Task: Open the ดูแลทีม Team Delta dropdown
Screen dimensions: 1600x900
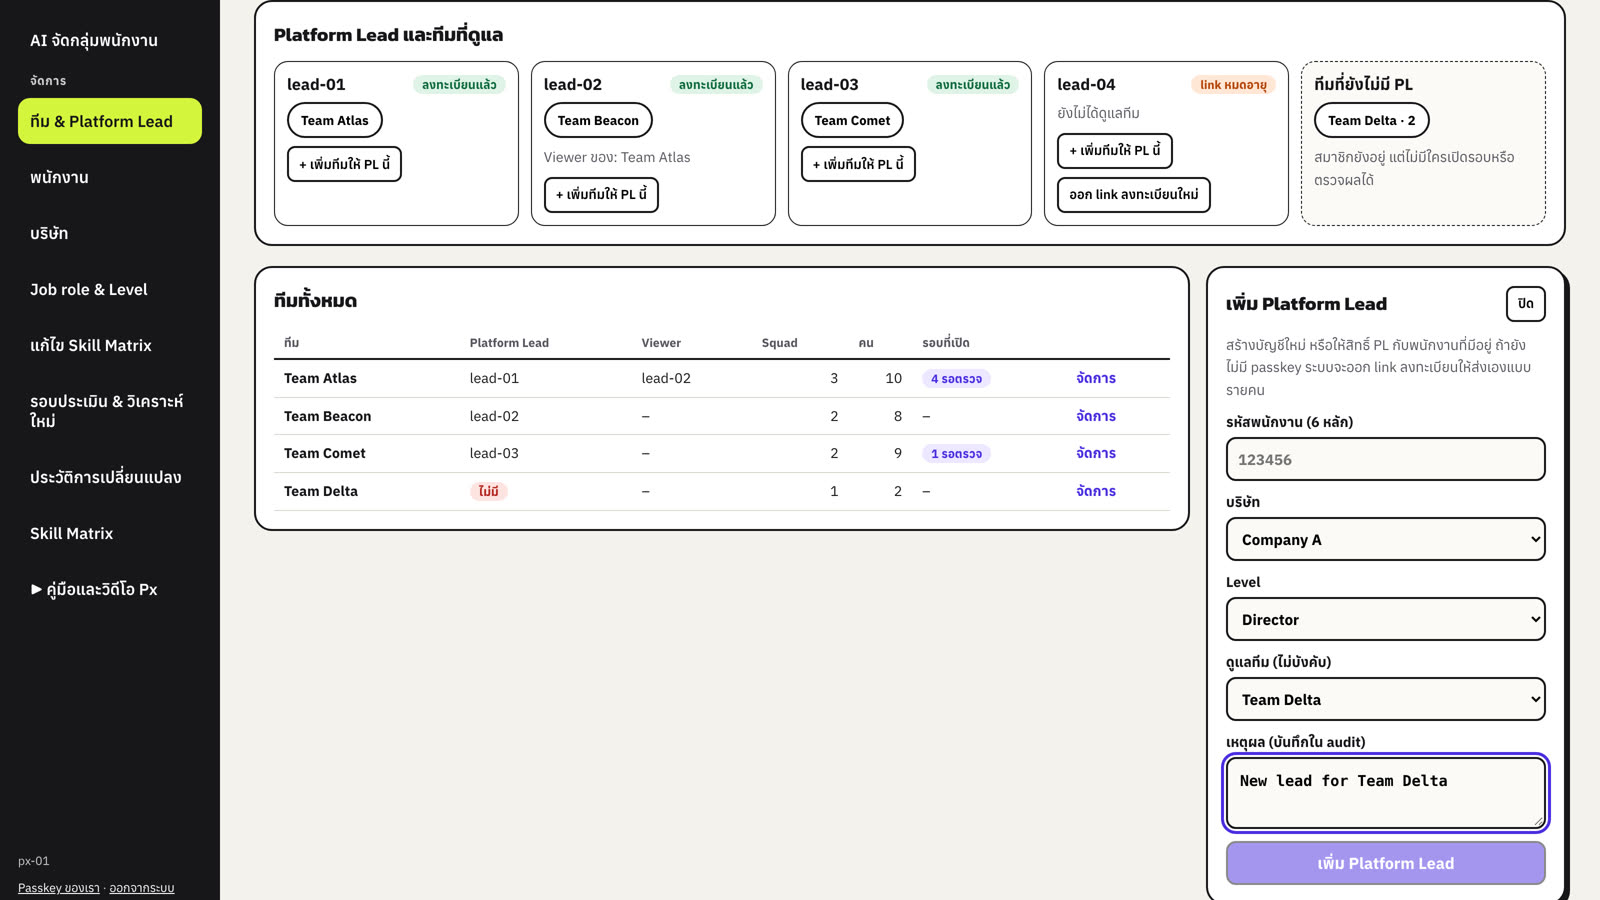Action: tap(1386, 699)
